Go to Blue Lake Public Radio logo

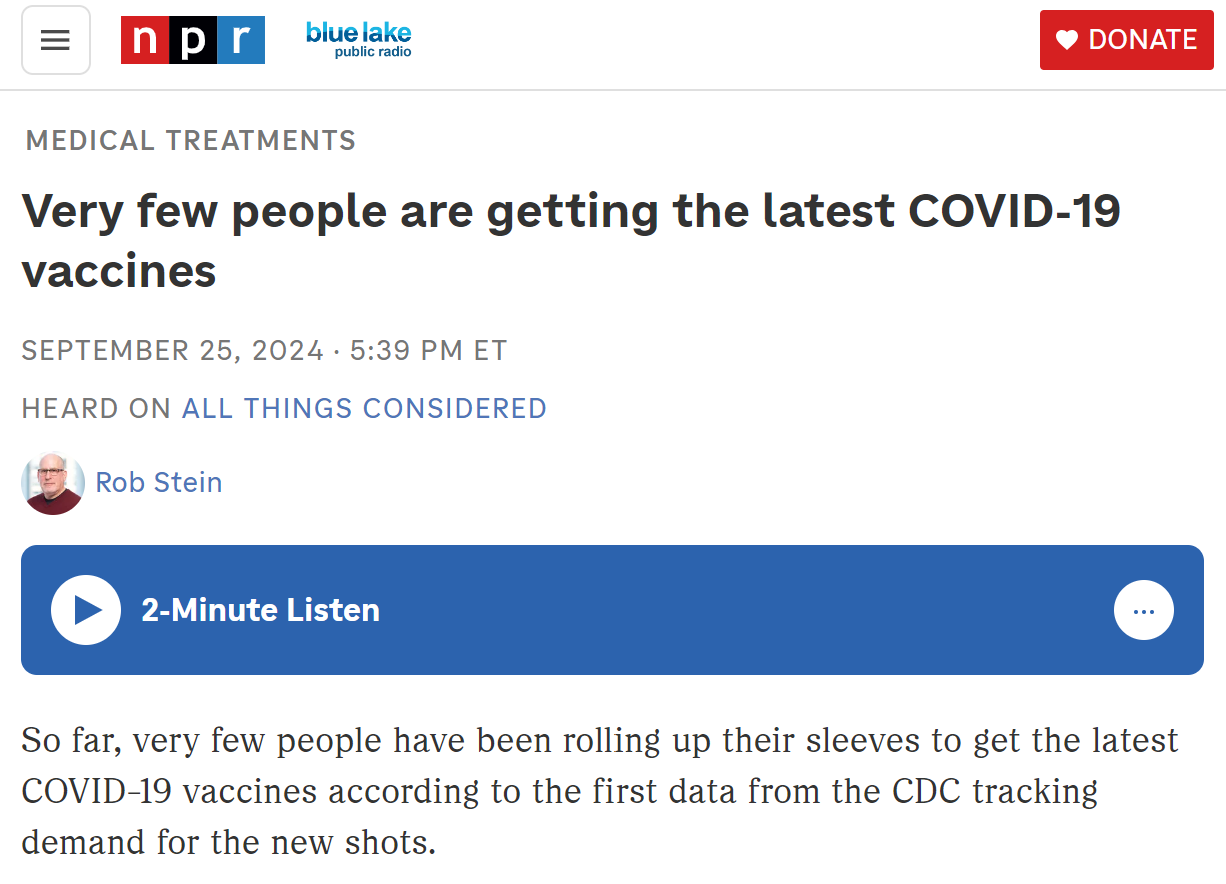pos(358,38)
